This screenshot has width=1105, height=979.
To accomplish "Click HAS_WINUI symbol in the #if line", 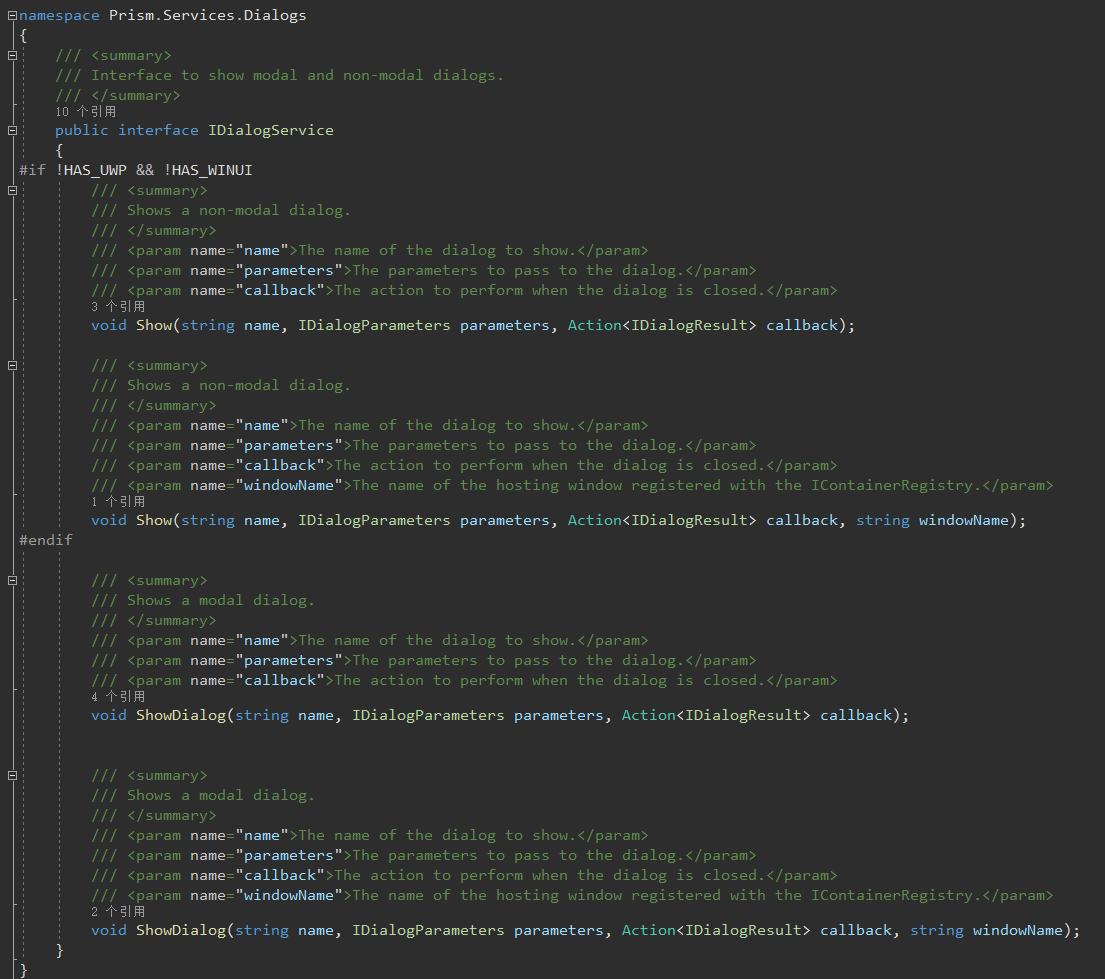I will click(x=211, y=170).
